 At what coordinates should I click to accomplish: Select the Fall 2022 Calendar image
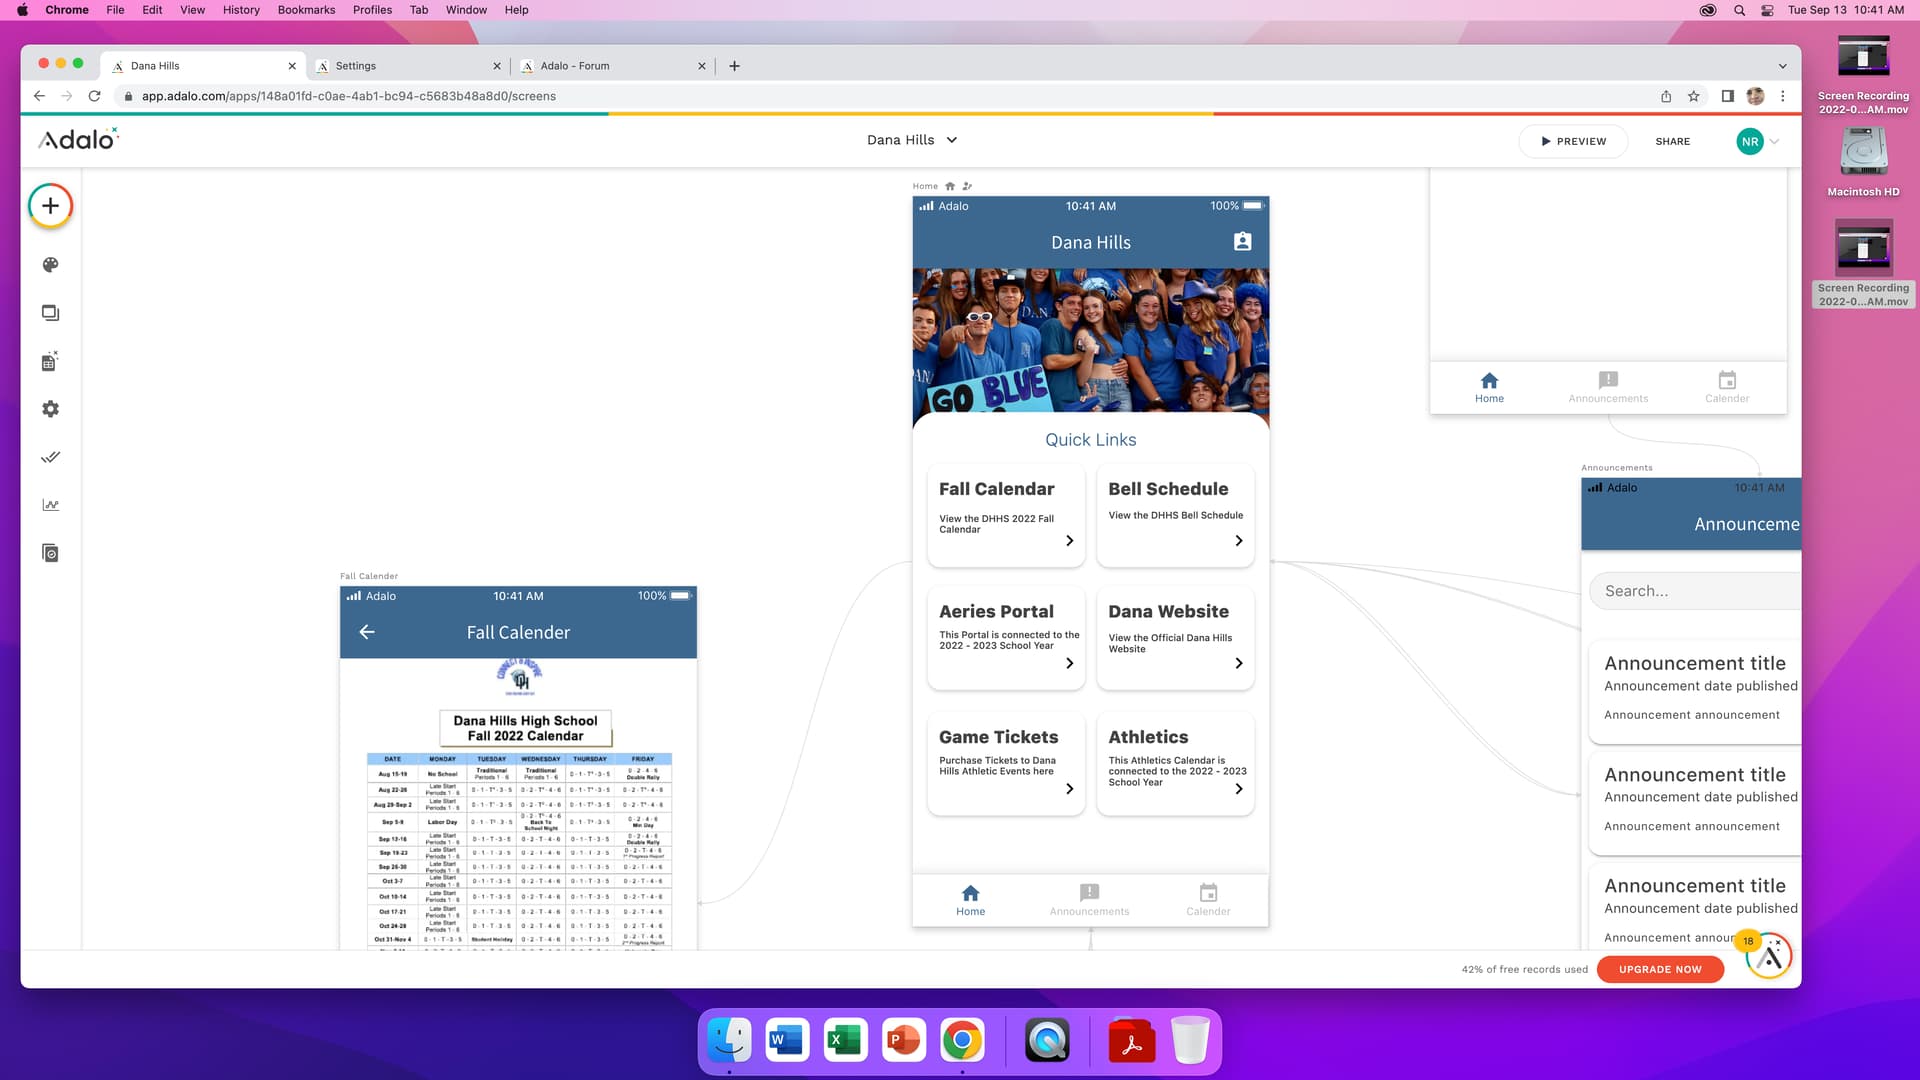pyautogui.click(x=519, y=804)
